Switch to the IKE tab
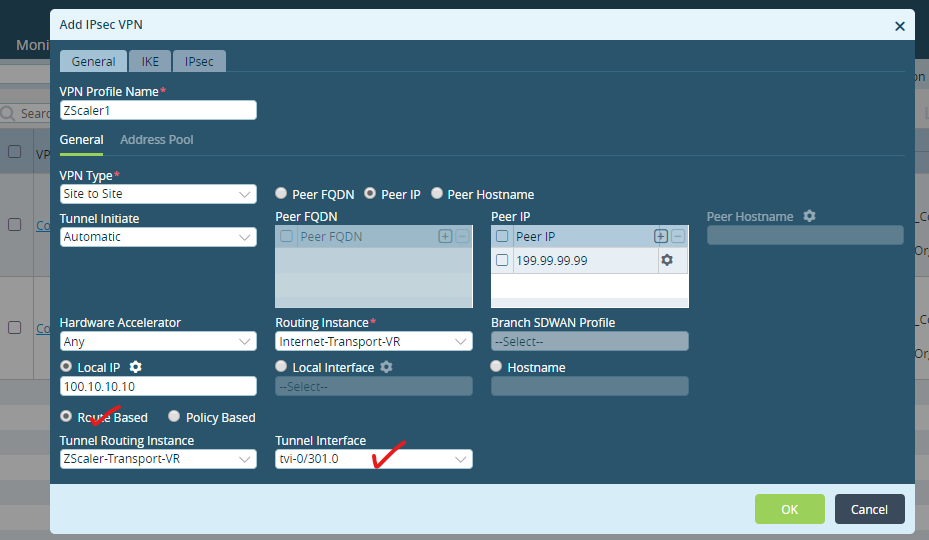Image resolution: width=929 pixels, height=540 pixels. pos(150,61)
